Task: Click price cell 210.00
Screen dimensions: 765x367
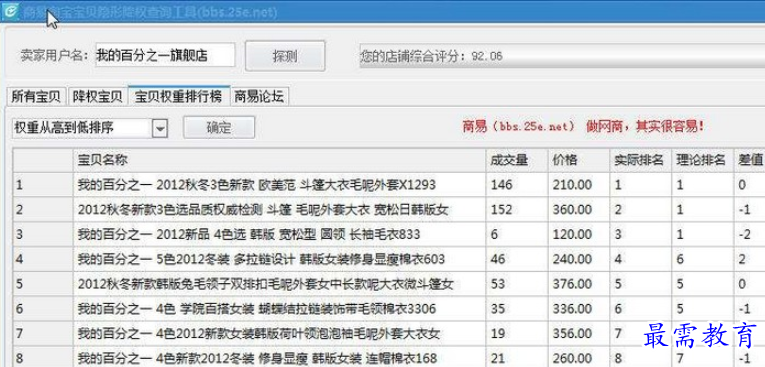Action: point(572,185)
